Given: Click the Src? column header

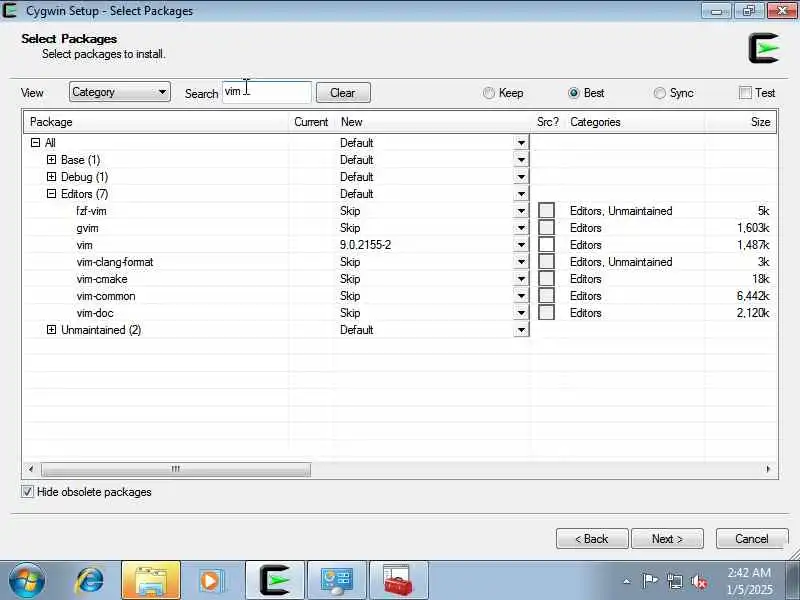Looking at the screenshot, I should 548,122.
